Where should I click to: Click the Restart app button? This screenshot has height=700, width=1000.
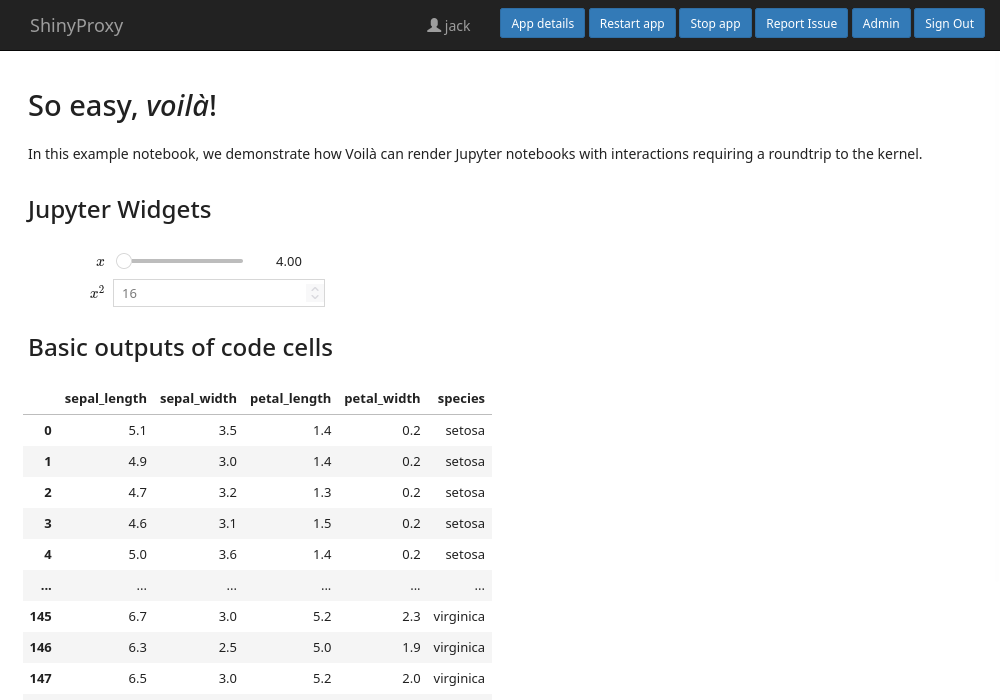(x=632, y=24)
